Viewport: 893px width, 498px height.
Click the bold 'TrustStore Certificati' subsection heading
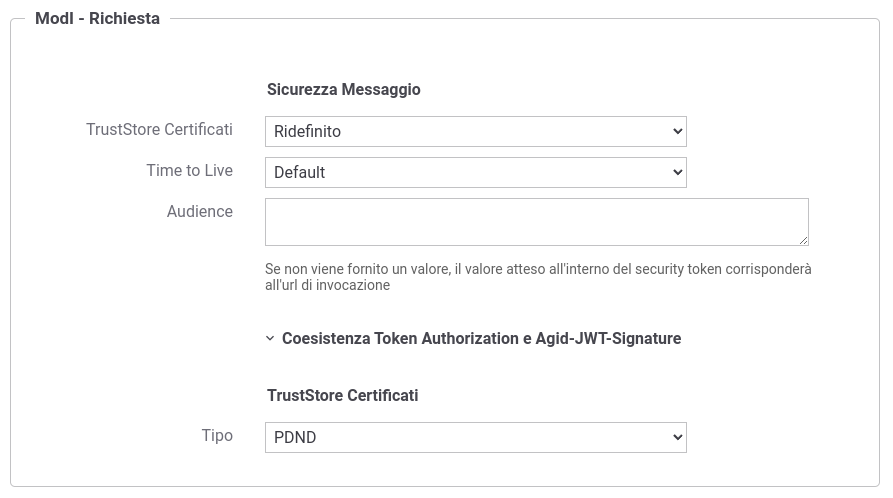click(343, 395)
